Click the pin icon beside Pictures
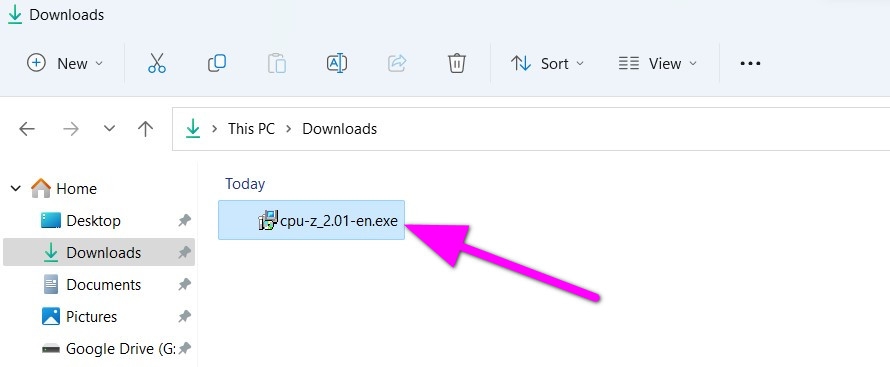The image size is (890, 367). (x=184, y=317)
